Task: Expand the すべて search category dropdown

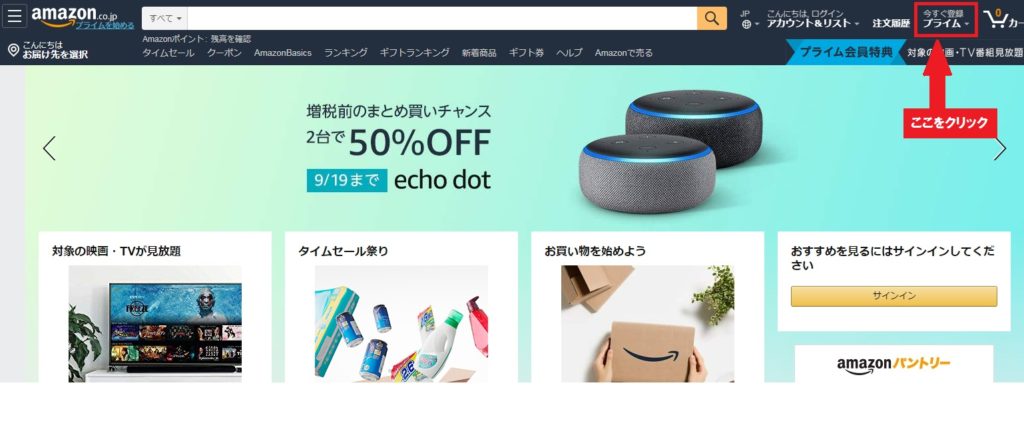Action: pos(165,18)
